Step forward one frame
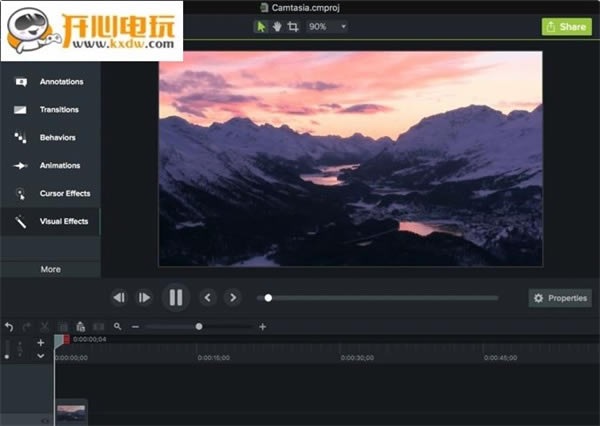600x426 pixels. 144,298
